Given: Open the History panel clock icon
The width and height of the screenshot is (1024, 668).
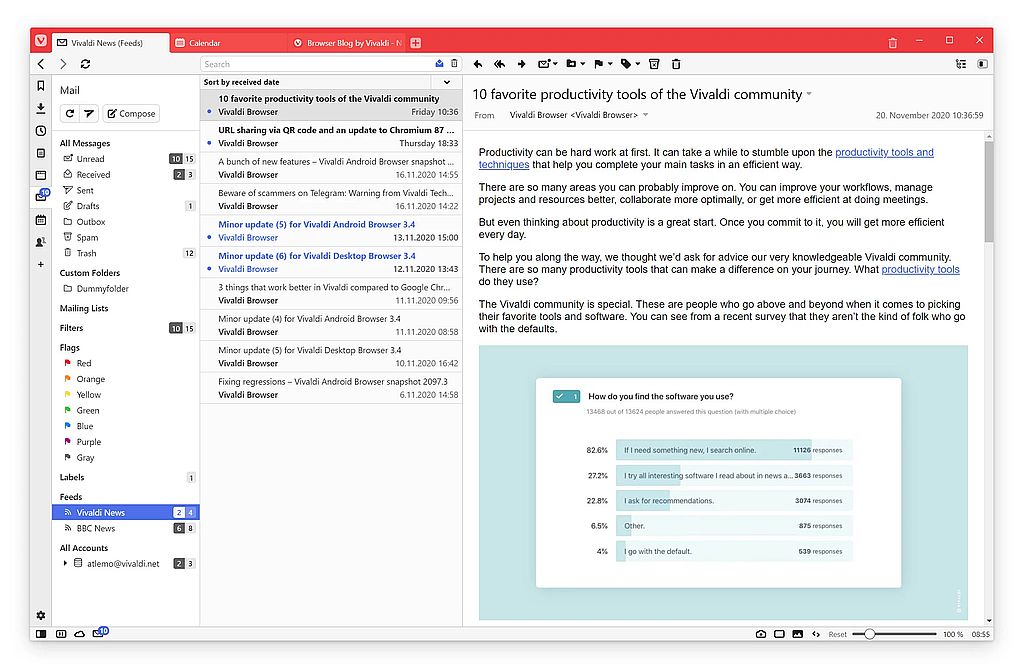Looking at the screenshot, I should 40,131.
